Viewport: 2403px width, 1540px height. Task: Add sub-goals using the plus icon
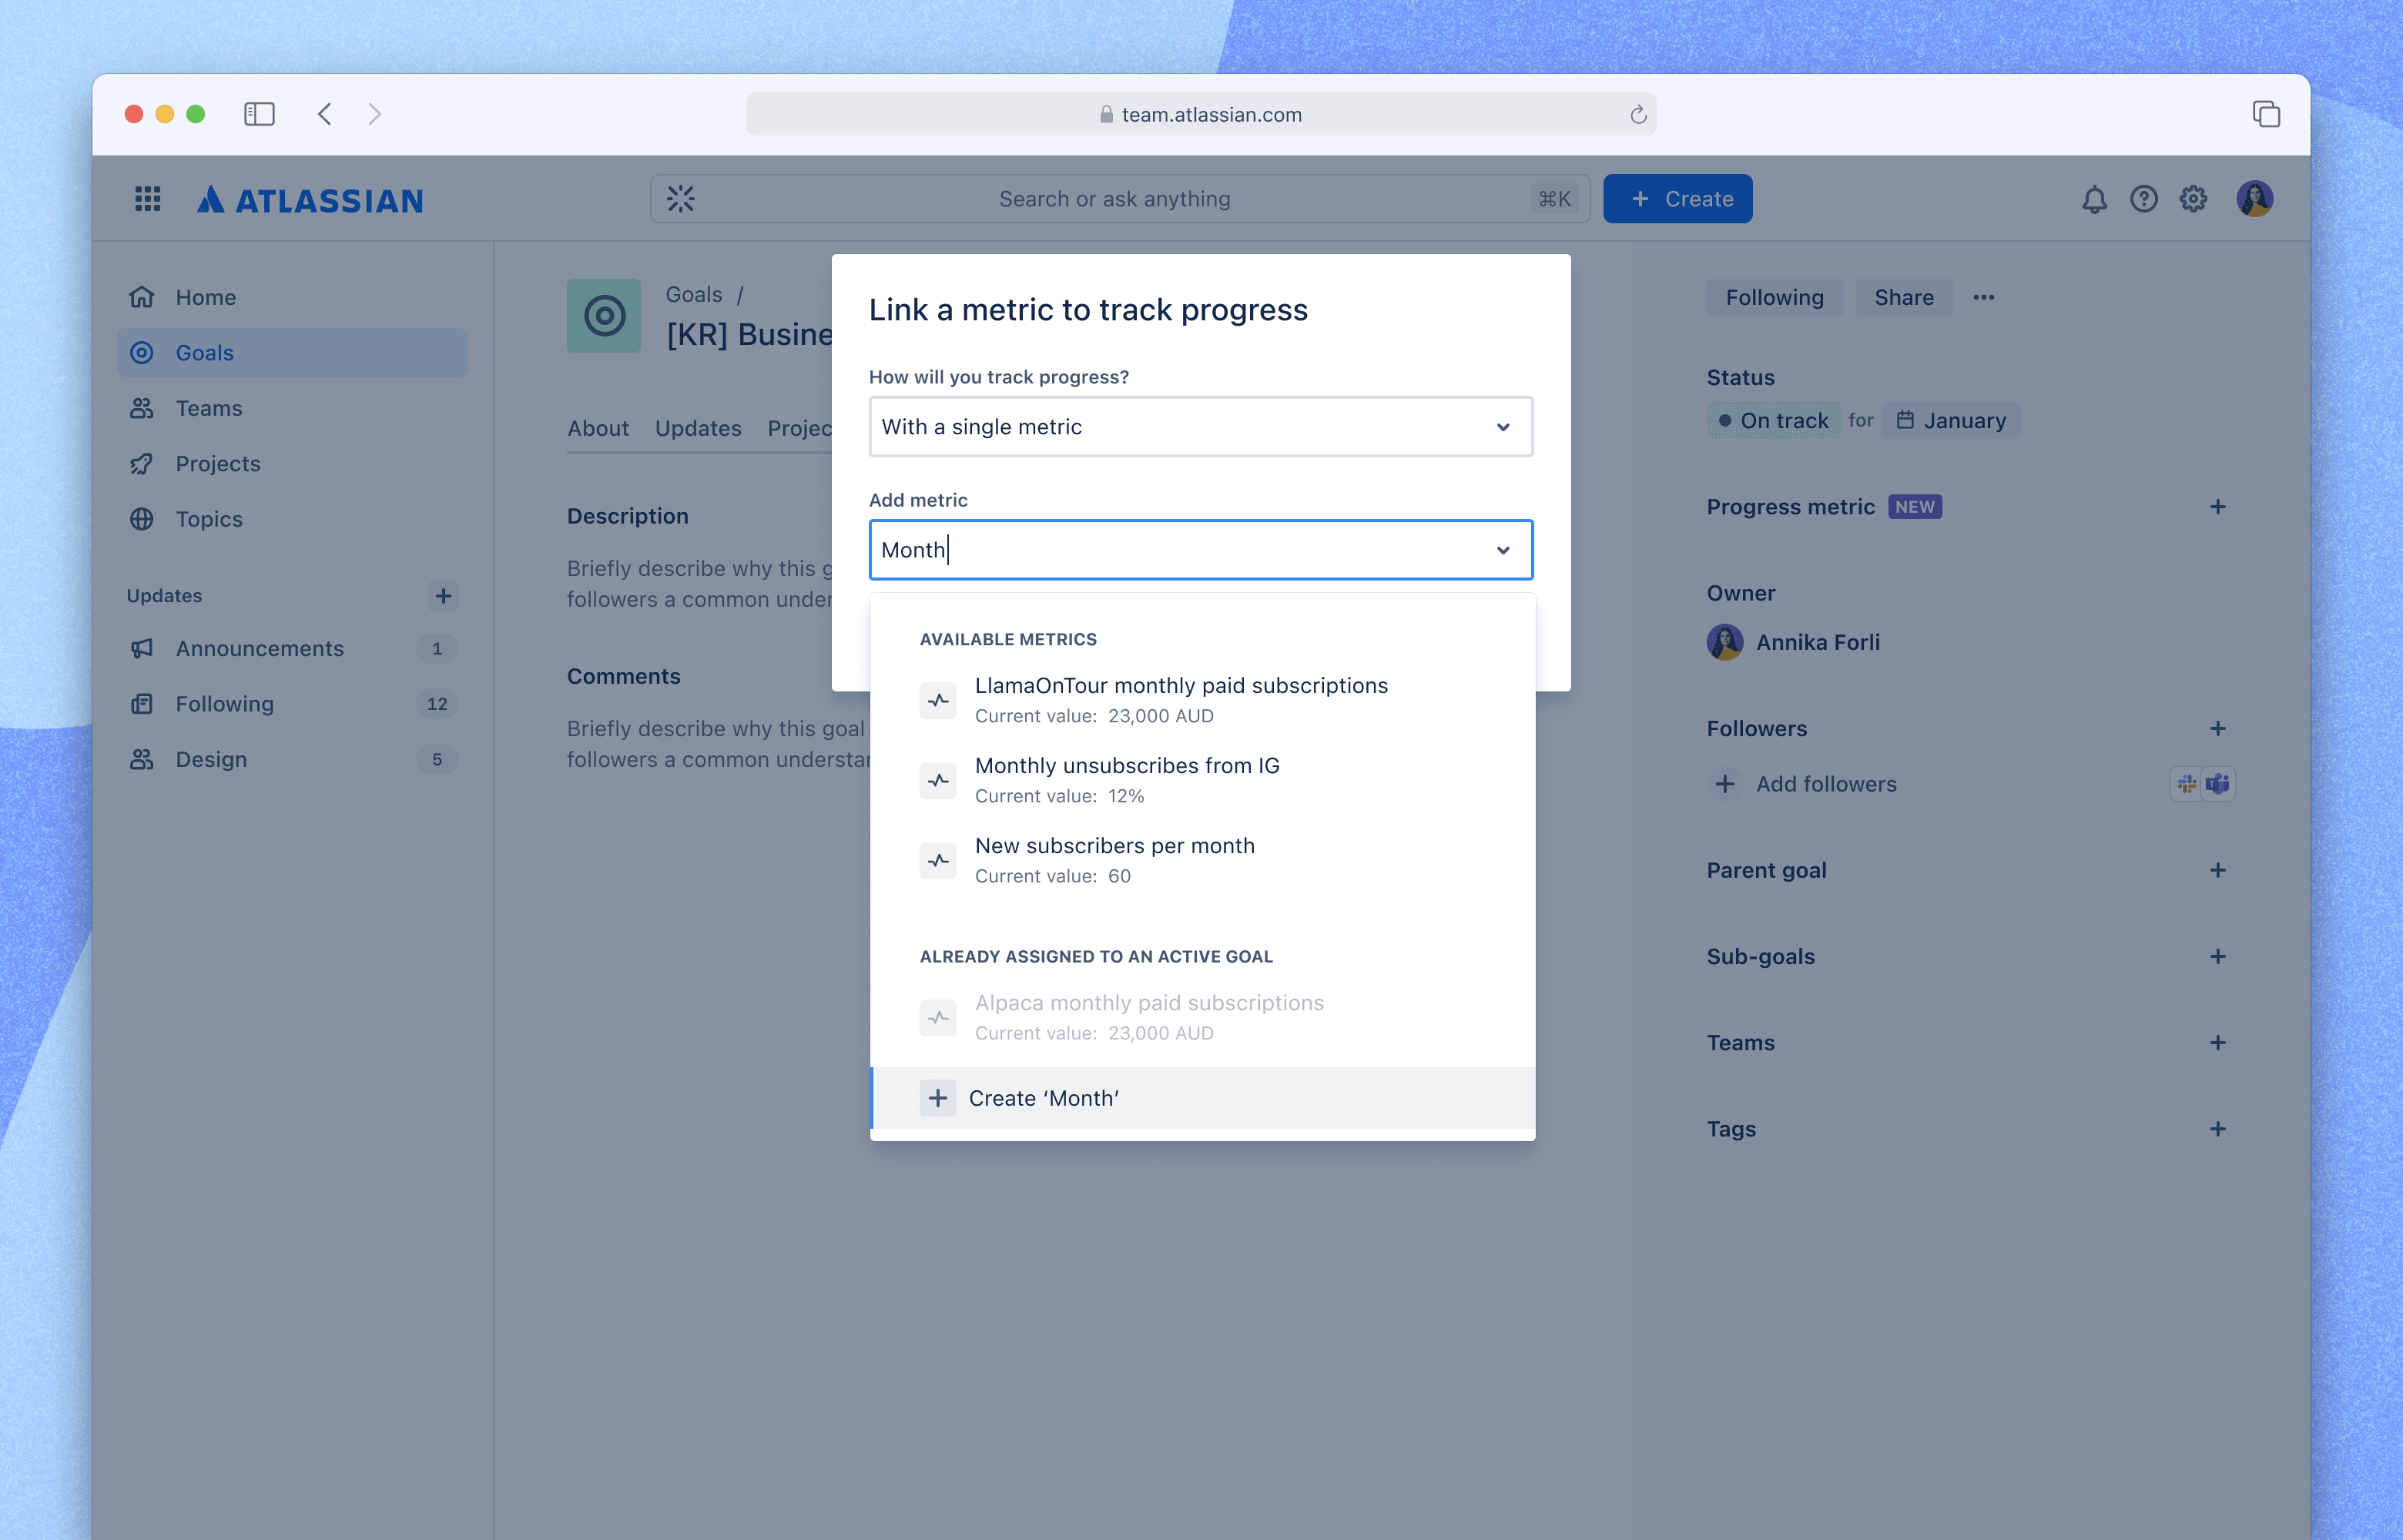(2217, 957)
